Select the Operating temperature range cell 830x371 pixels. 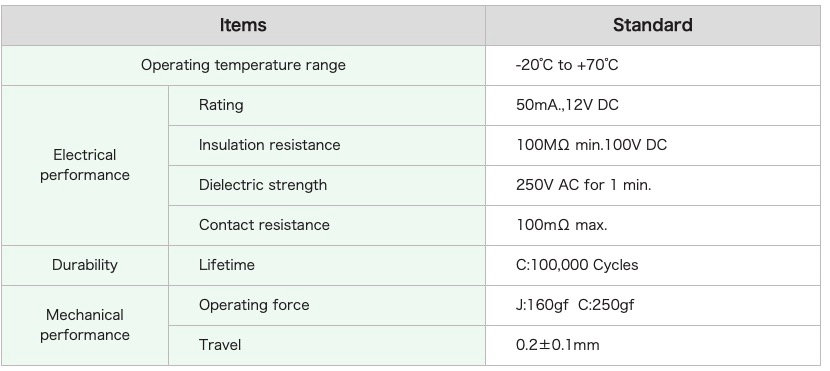pyautogui.click(x=243, y=65)
